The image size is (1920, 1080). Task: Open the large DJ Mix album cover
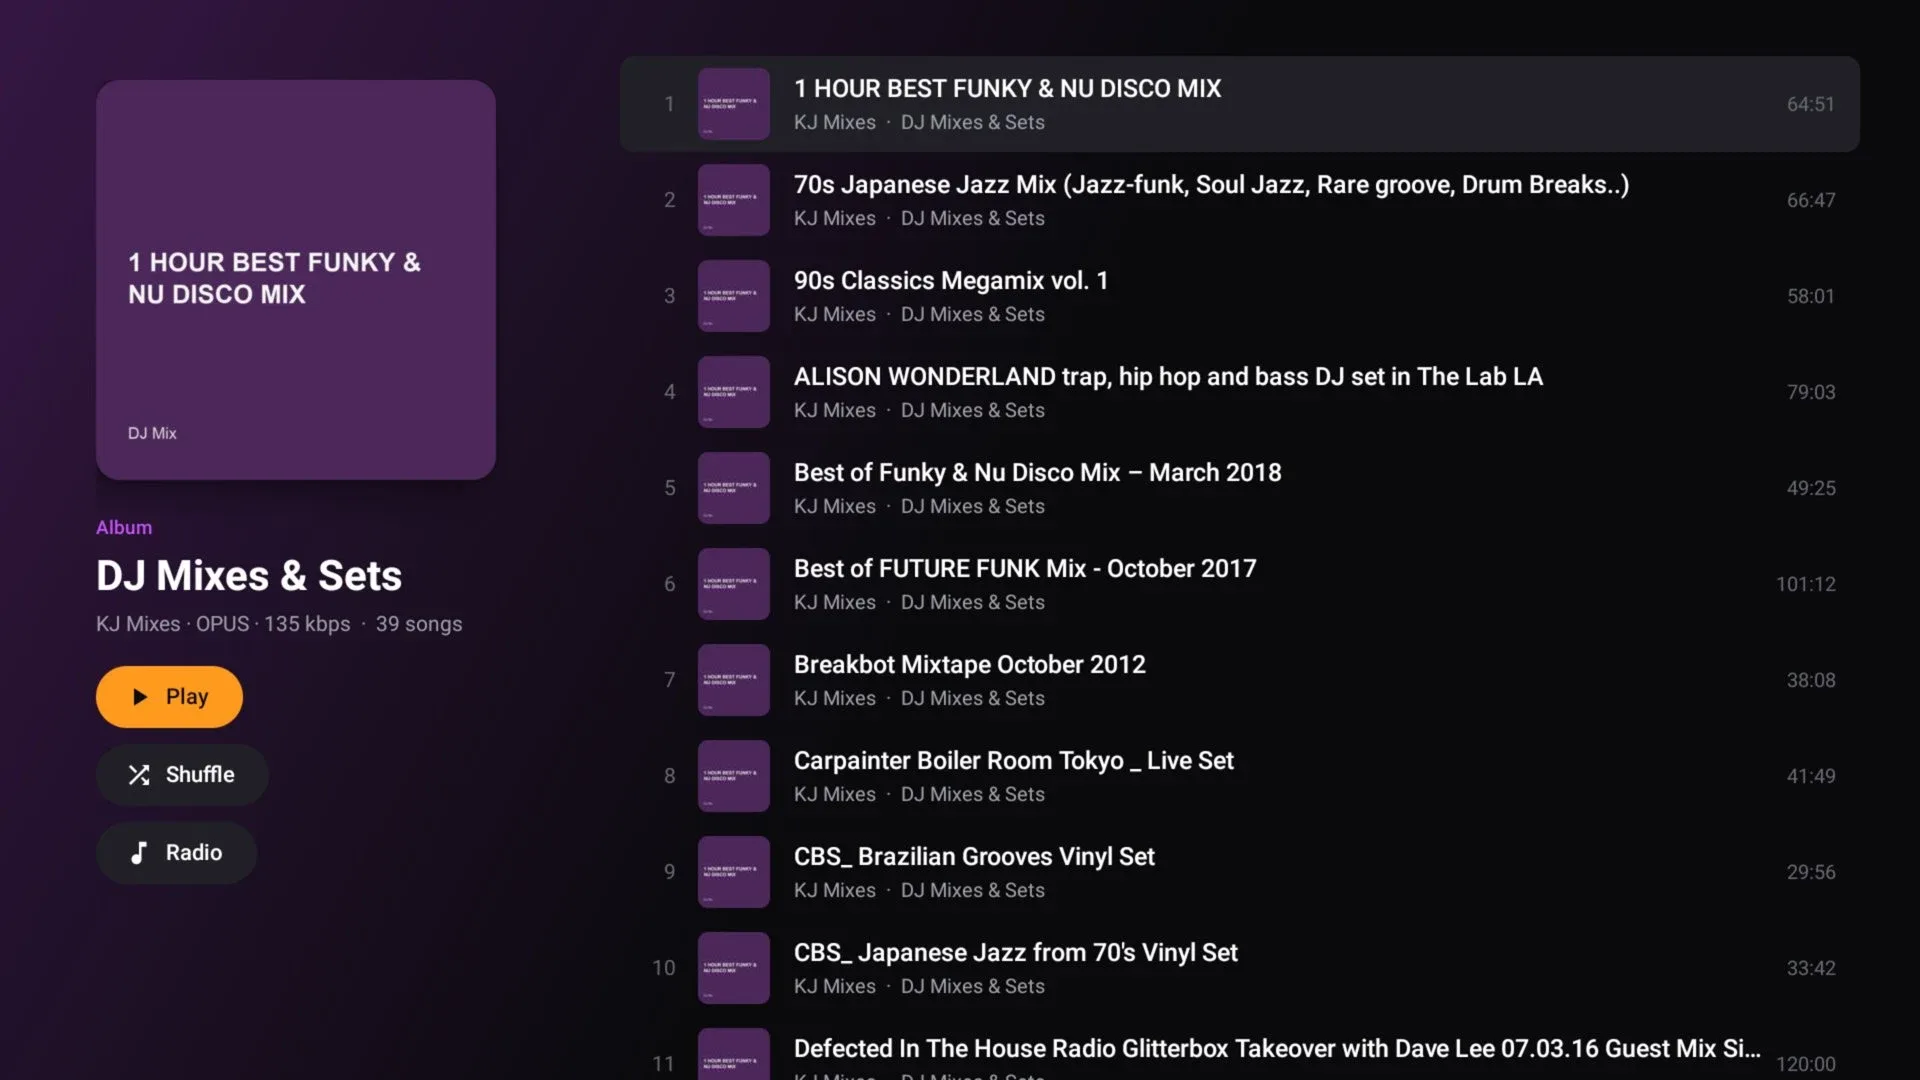(x=296, y=280)
